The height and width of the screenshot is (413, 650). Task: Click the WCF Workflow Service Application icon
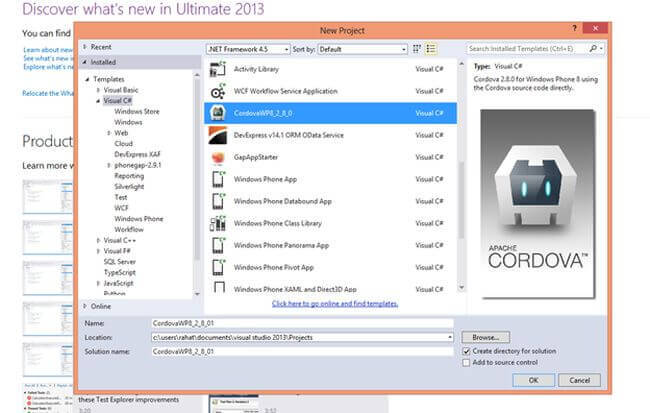pyautogui.click(x=218, y=91)
